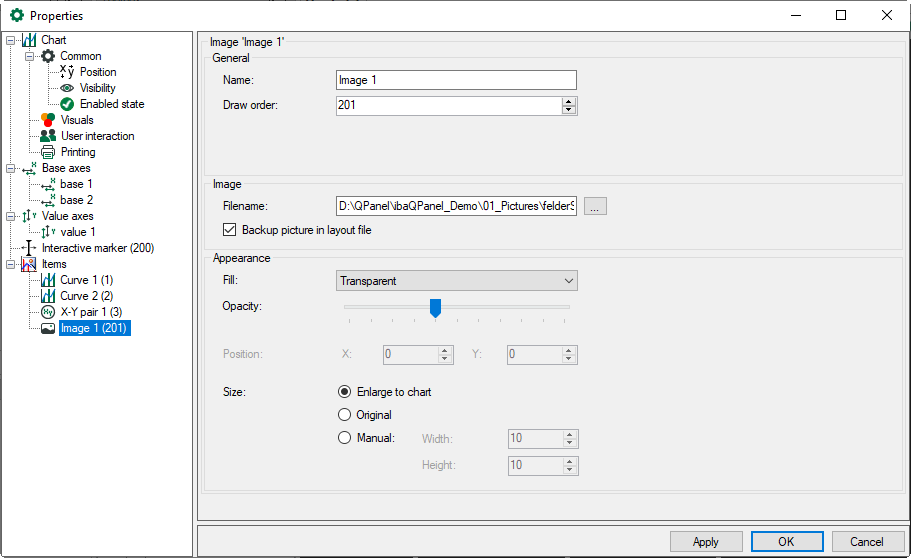
Task: Select the Manual size radio button
Action: tap(345, 438)
